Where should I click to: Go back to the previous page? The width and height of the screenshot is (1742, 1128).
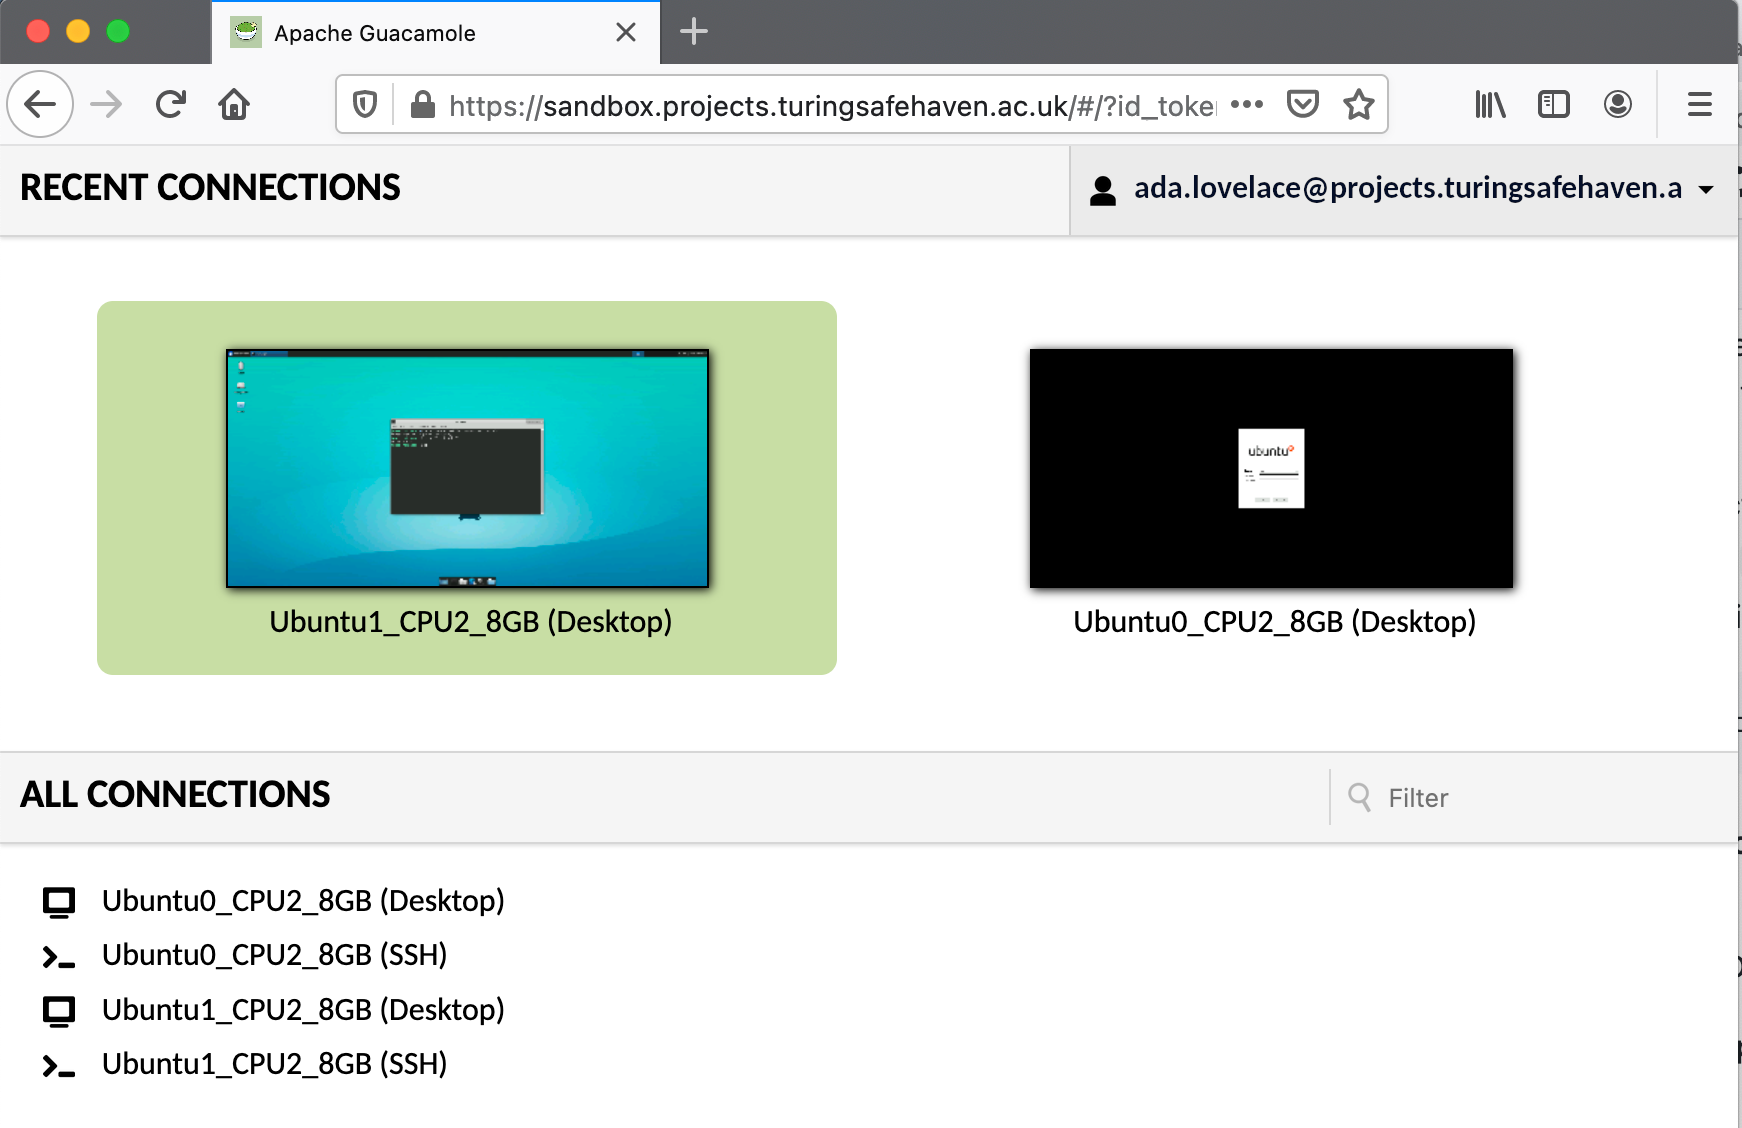(x=40, y=104)
